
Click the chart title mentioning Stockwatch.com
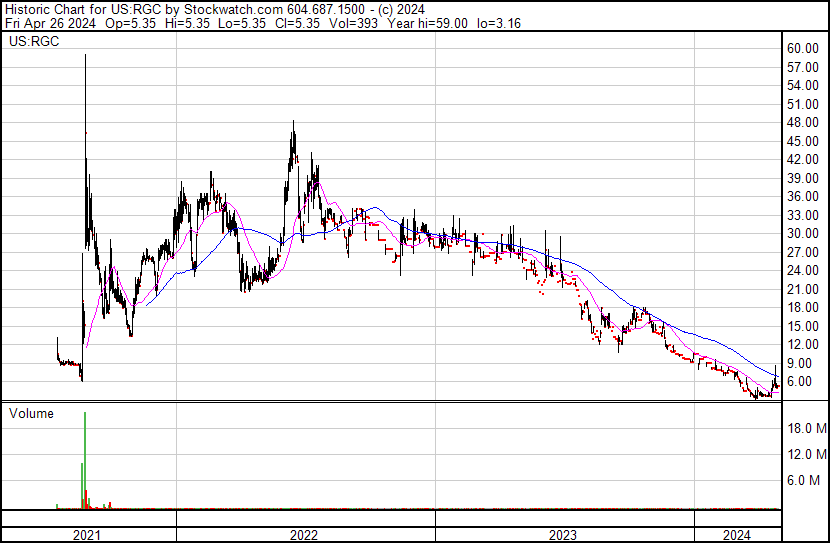tap(215, 10)
